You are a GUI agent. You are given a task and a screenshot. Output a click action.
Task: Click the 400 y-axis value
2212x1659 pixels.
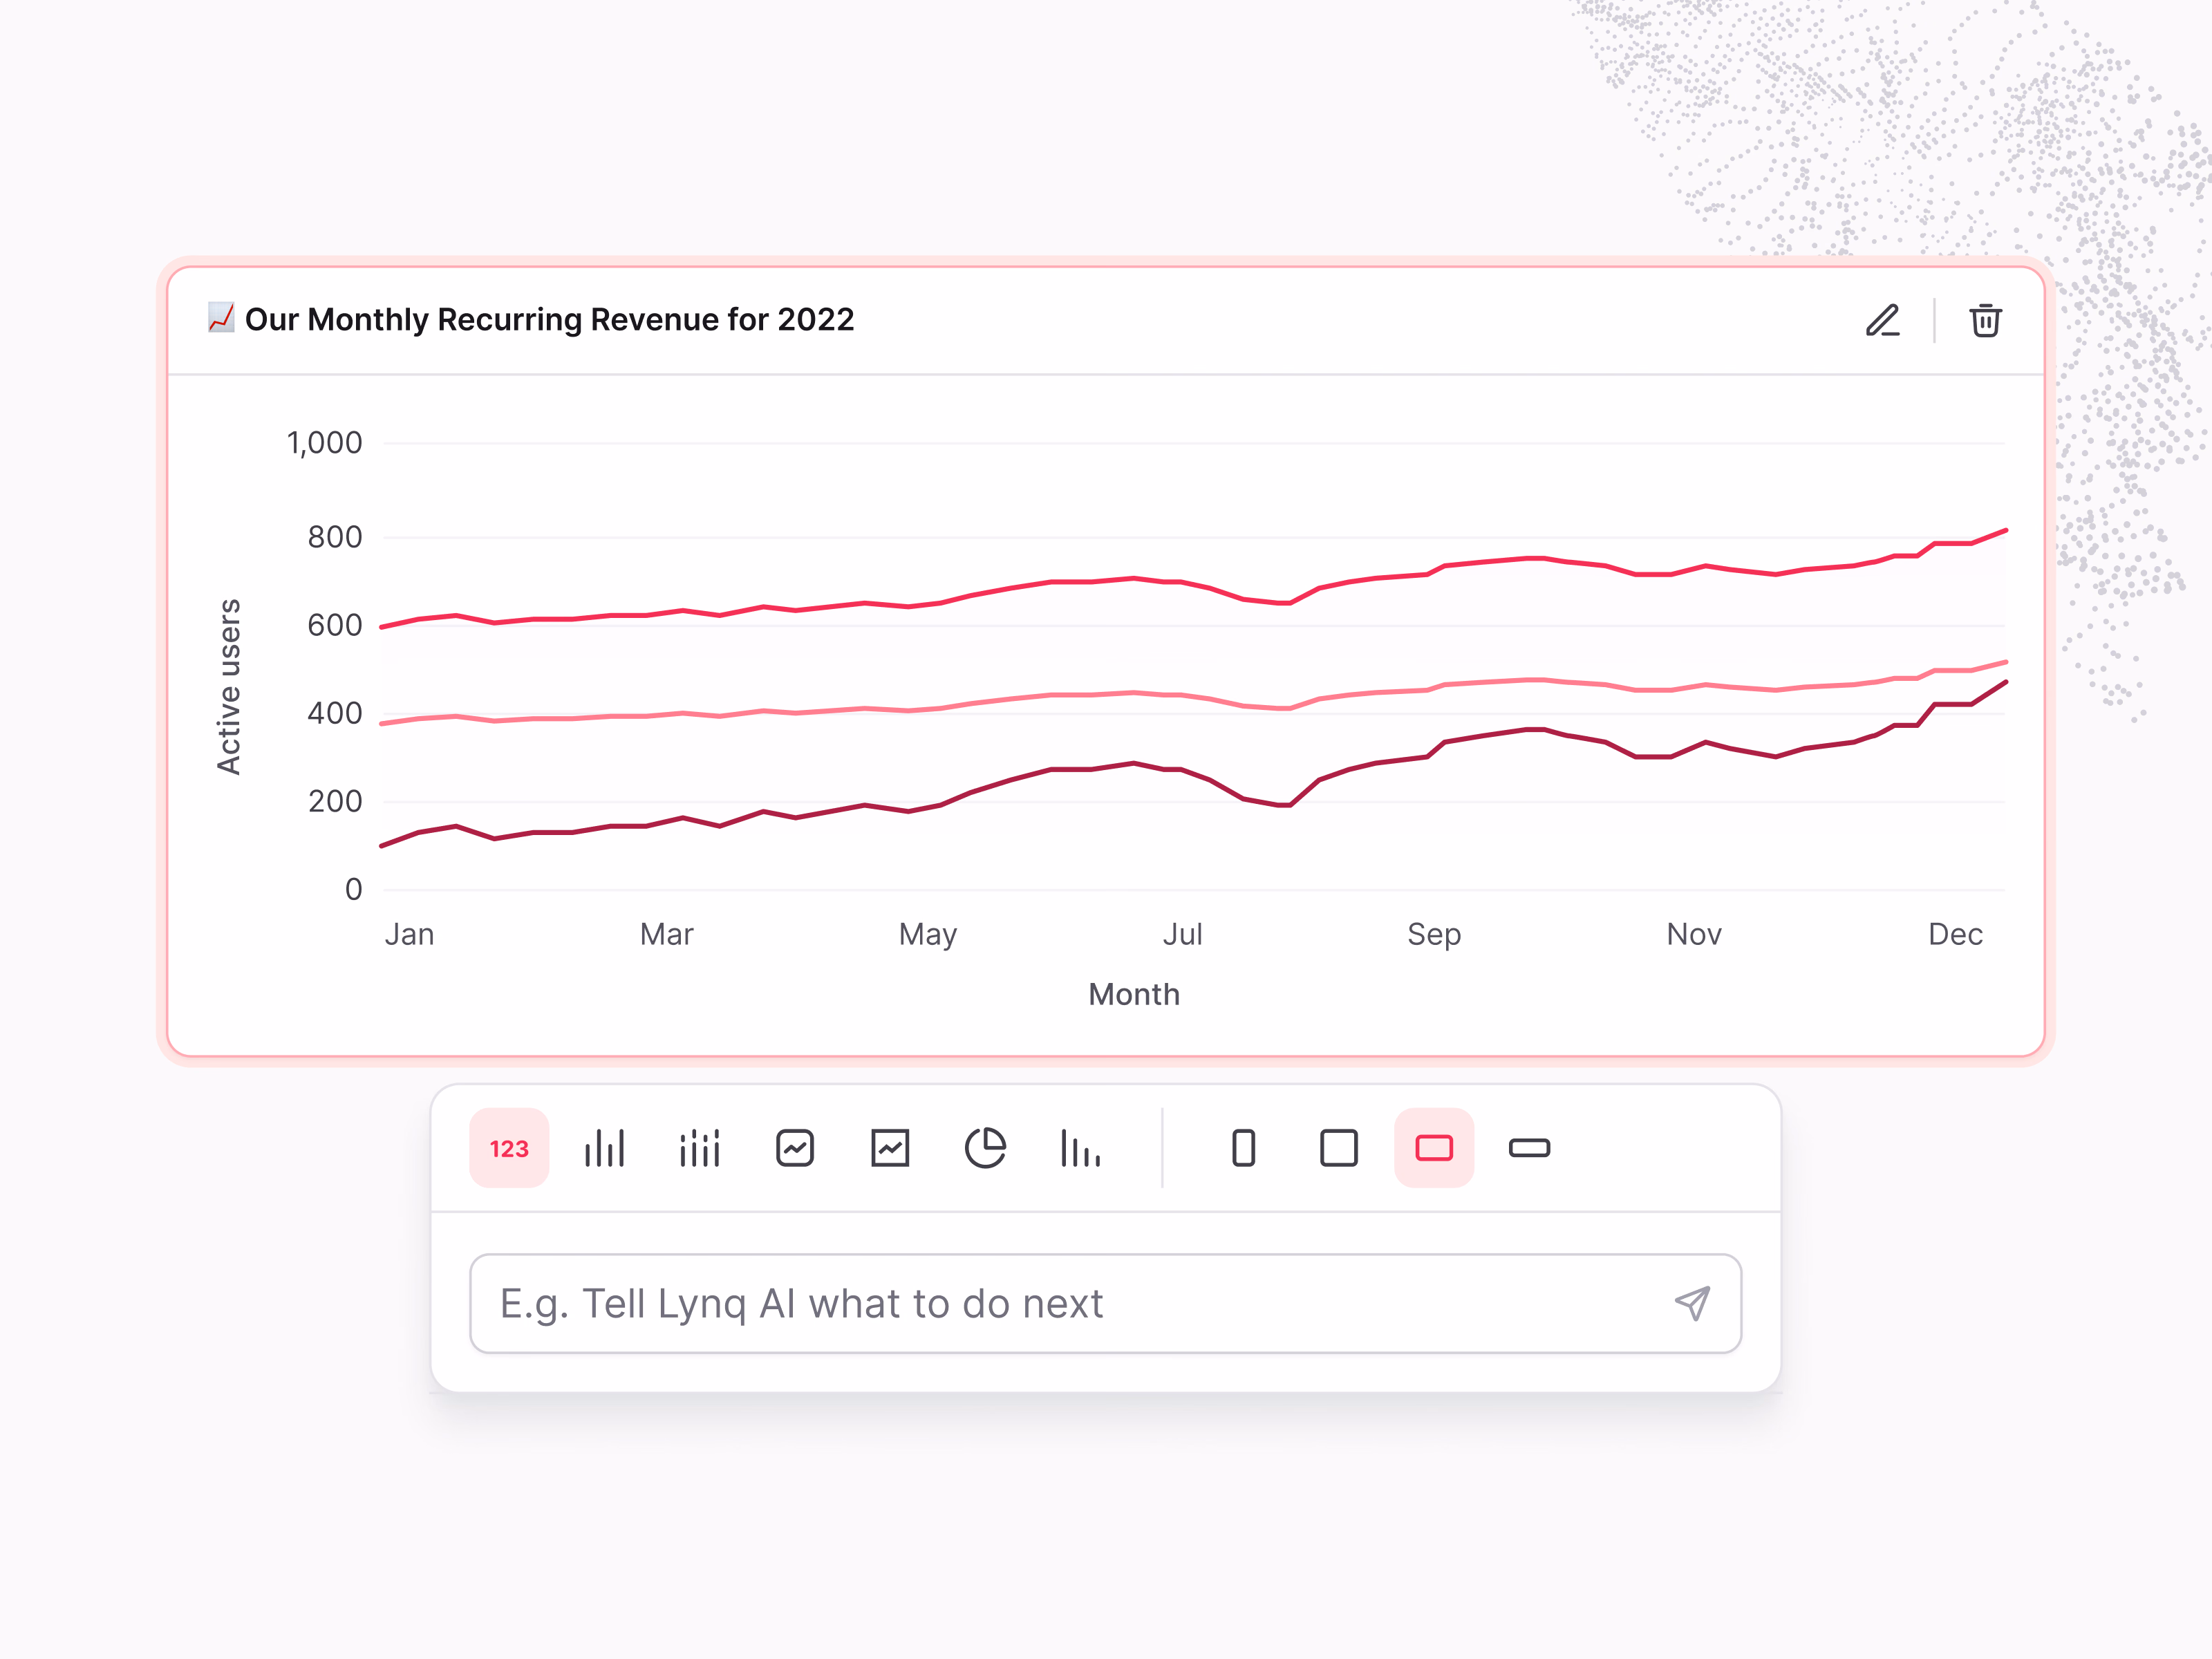click(x=335, y=714)
